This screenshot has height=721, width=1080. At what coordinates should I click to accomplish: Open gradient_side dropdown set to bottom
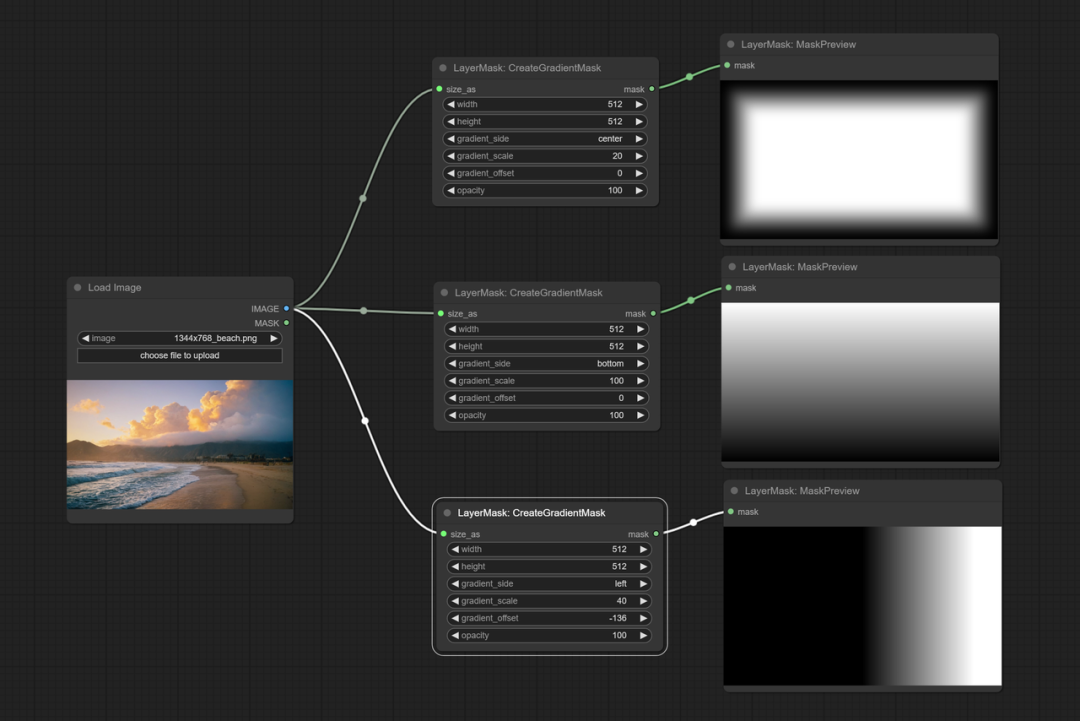tap(546, 364)
